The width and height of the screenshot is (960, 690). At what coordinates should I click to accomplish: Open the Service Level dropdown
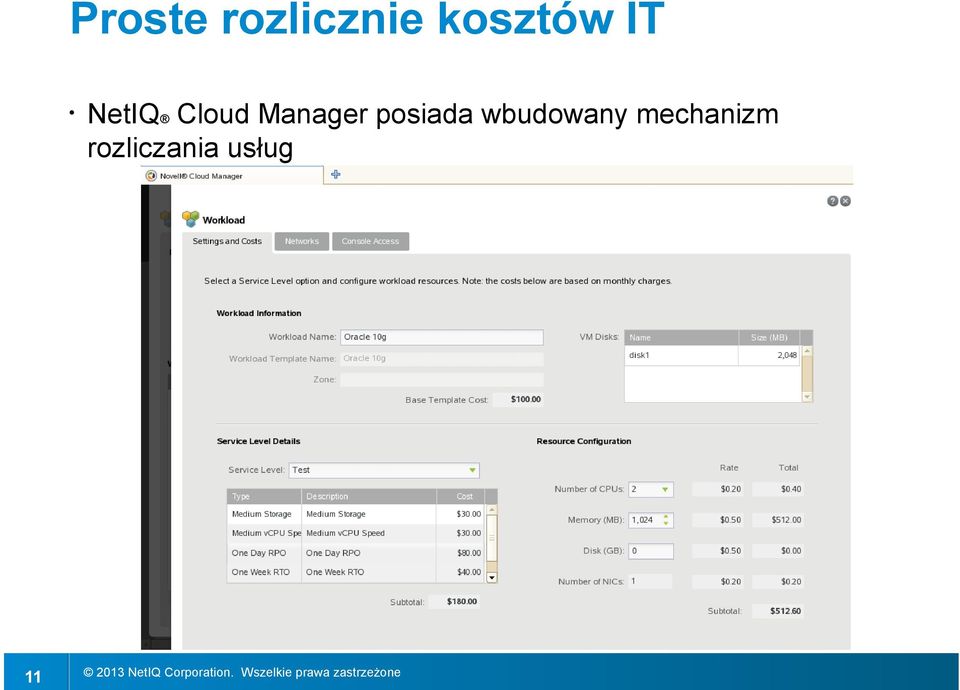click(384, 470)
